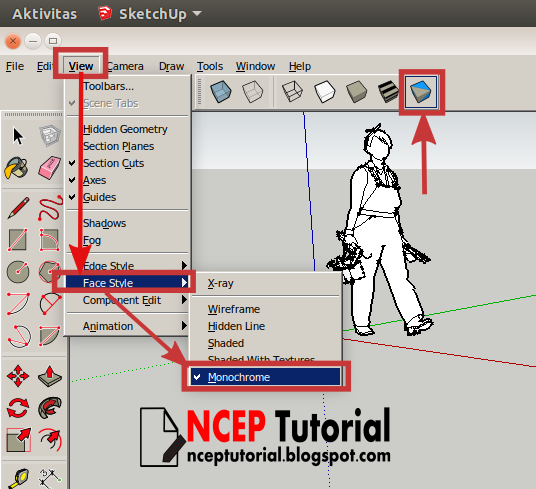
Task: Open the Draw menu
Action: [171, 66]
